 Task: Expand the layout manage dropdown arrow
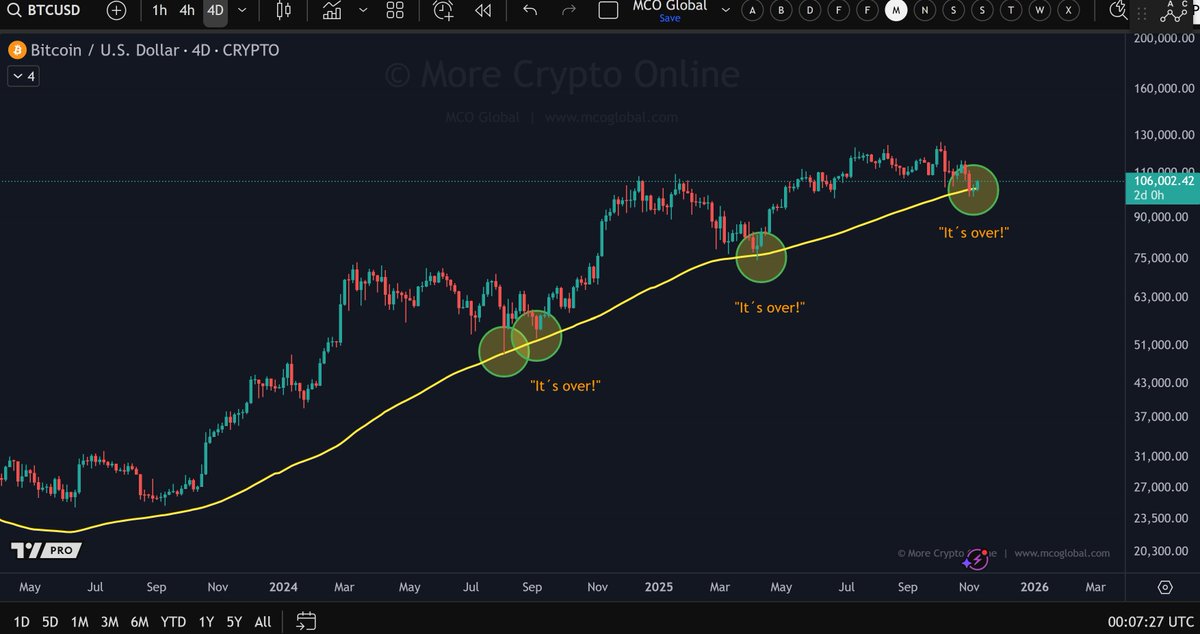[x=724, y=11]
